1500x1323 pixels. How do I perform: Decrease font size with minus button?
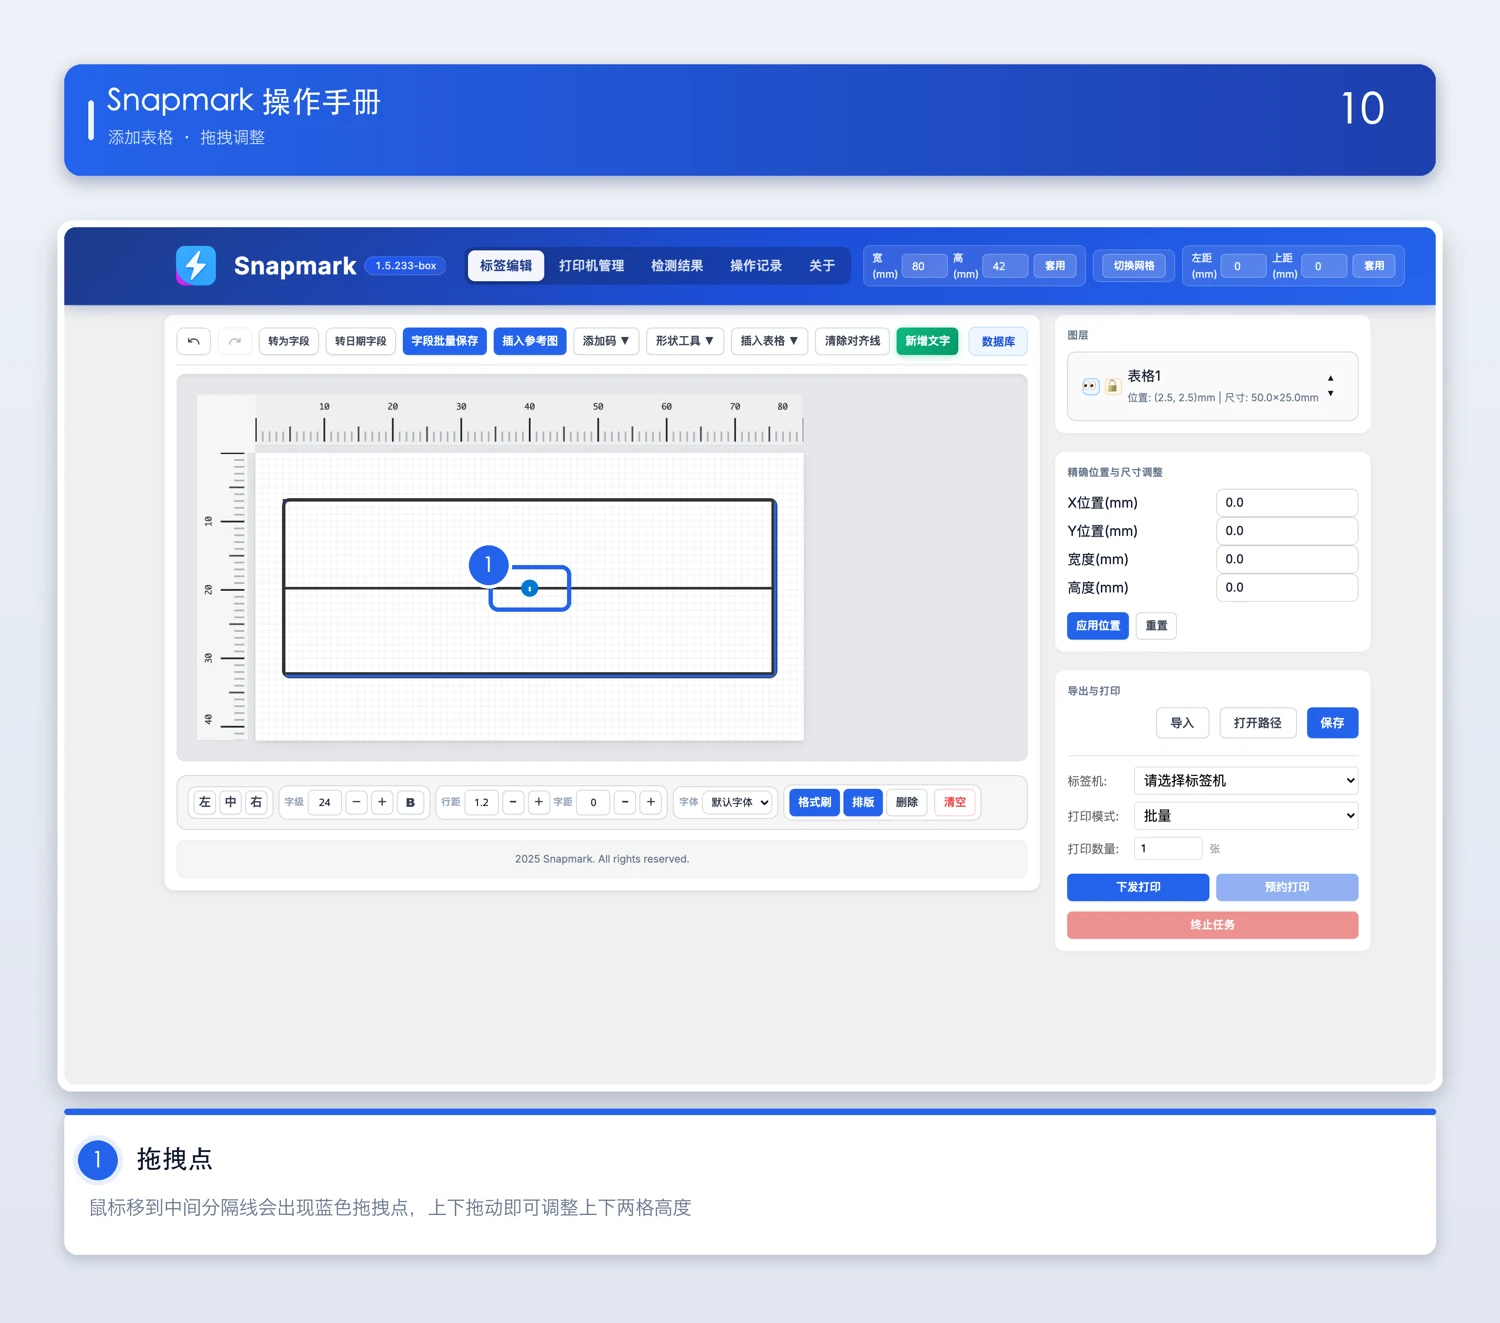pyautogui.click(x=356, y=802)
